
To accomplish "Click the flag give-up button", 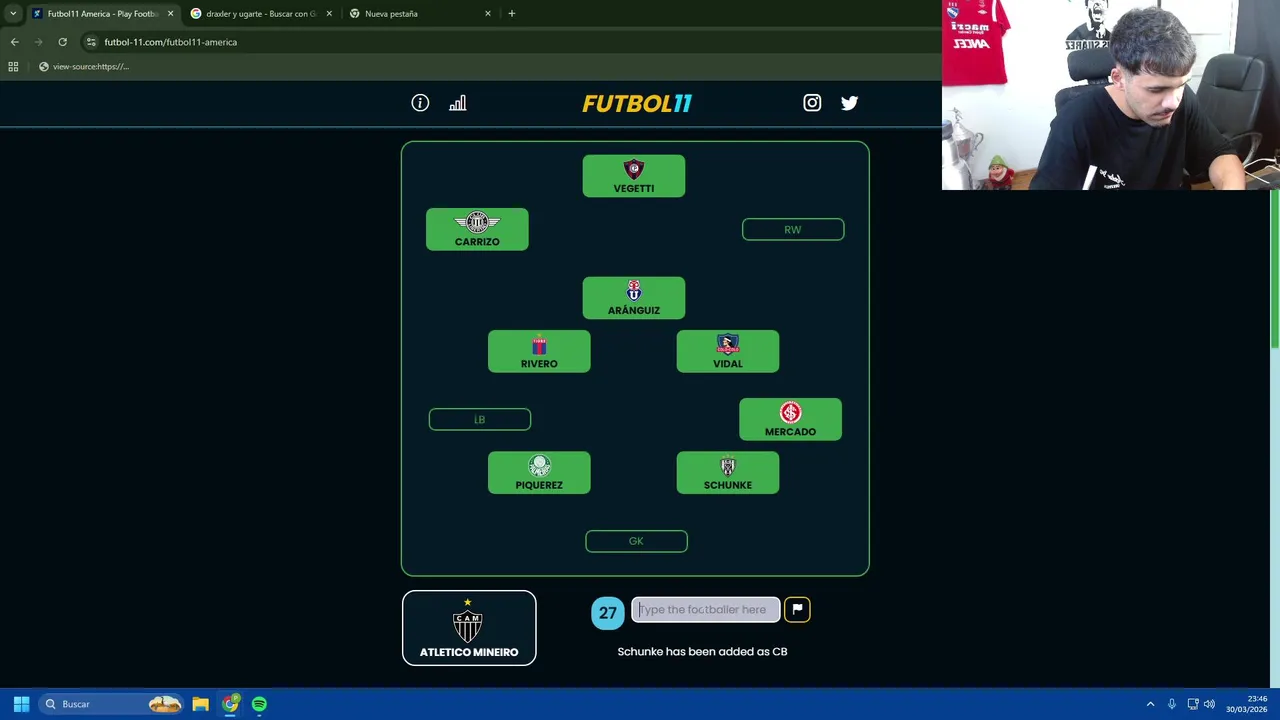I will [x=797, y=610].
